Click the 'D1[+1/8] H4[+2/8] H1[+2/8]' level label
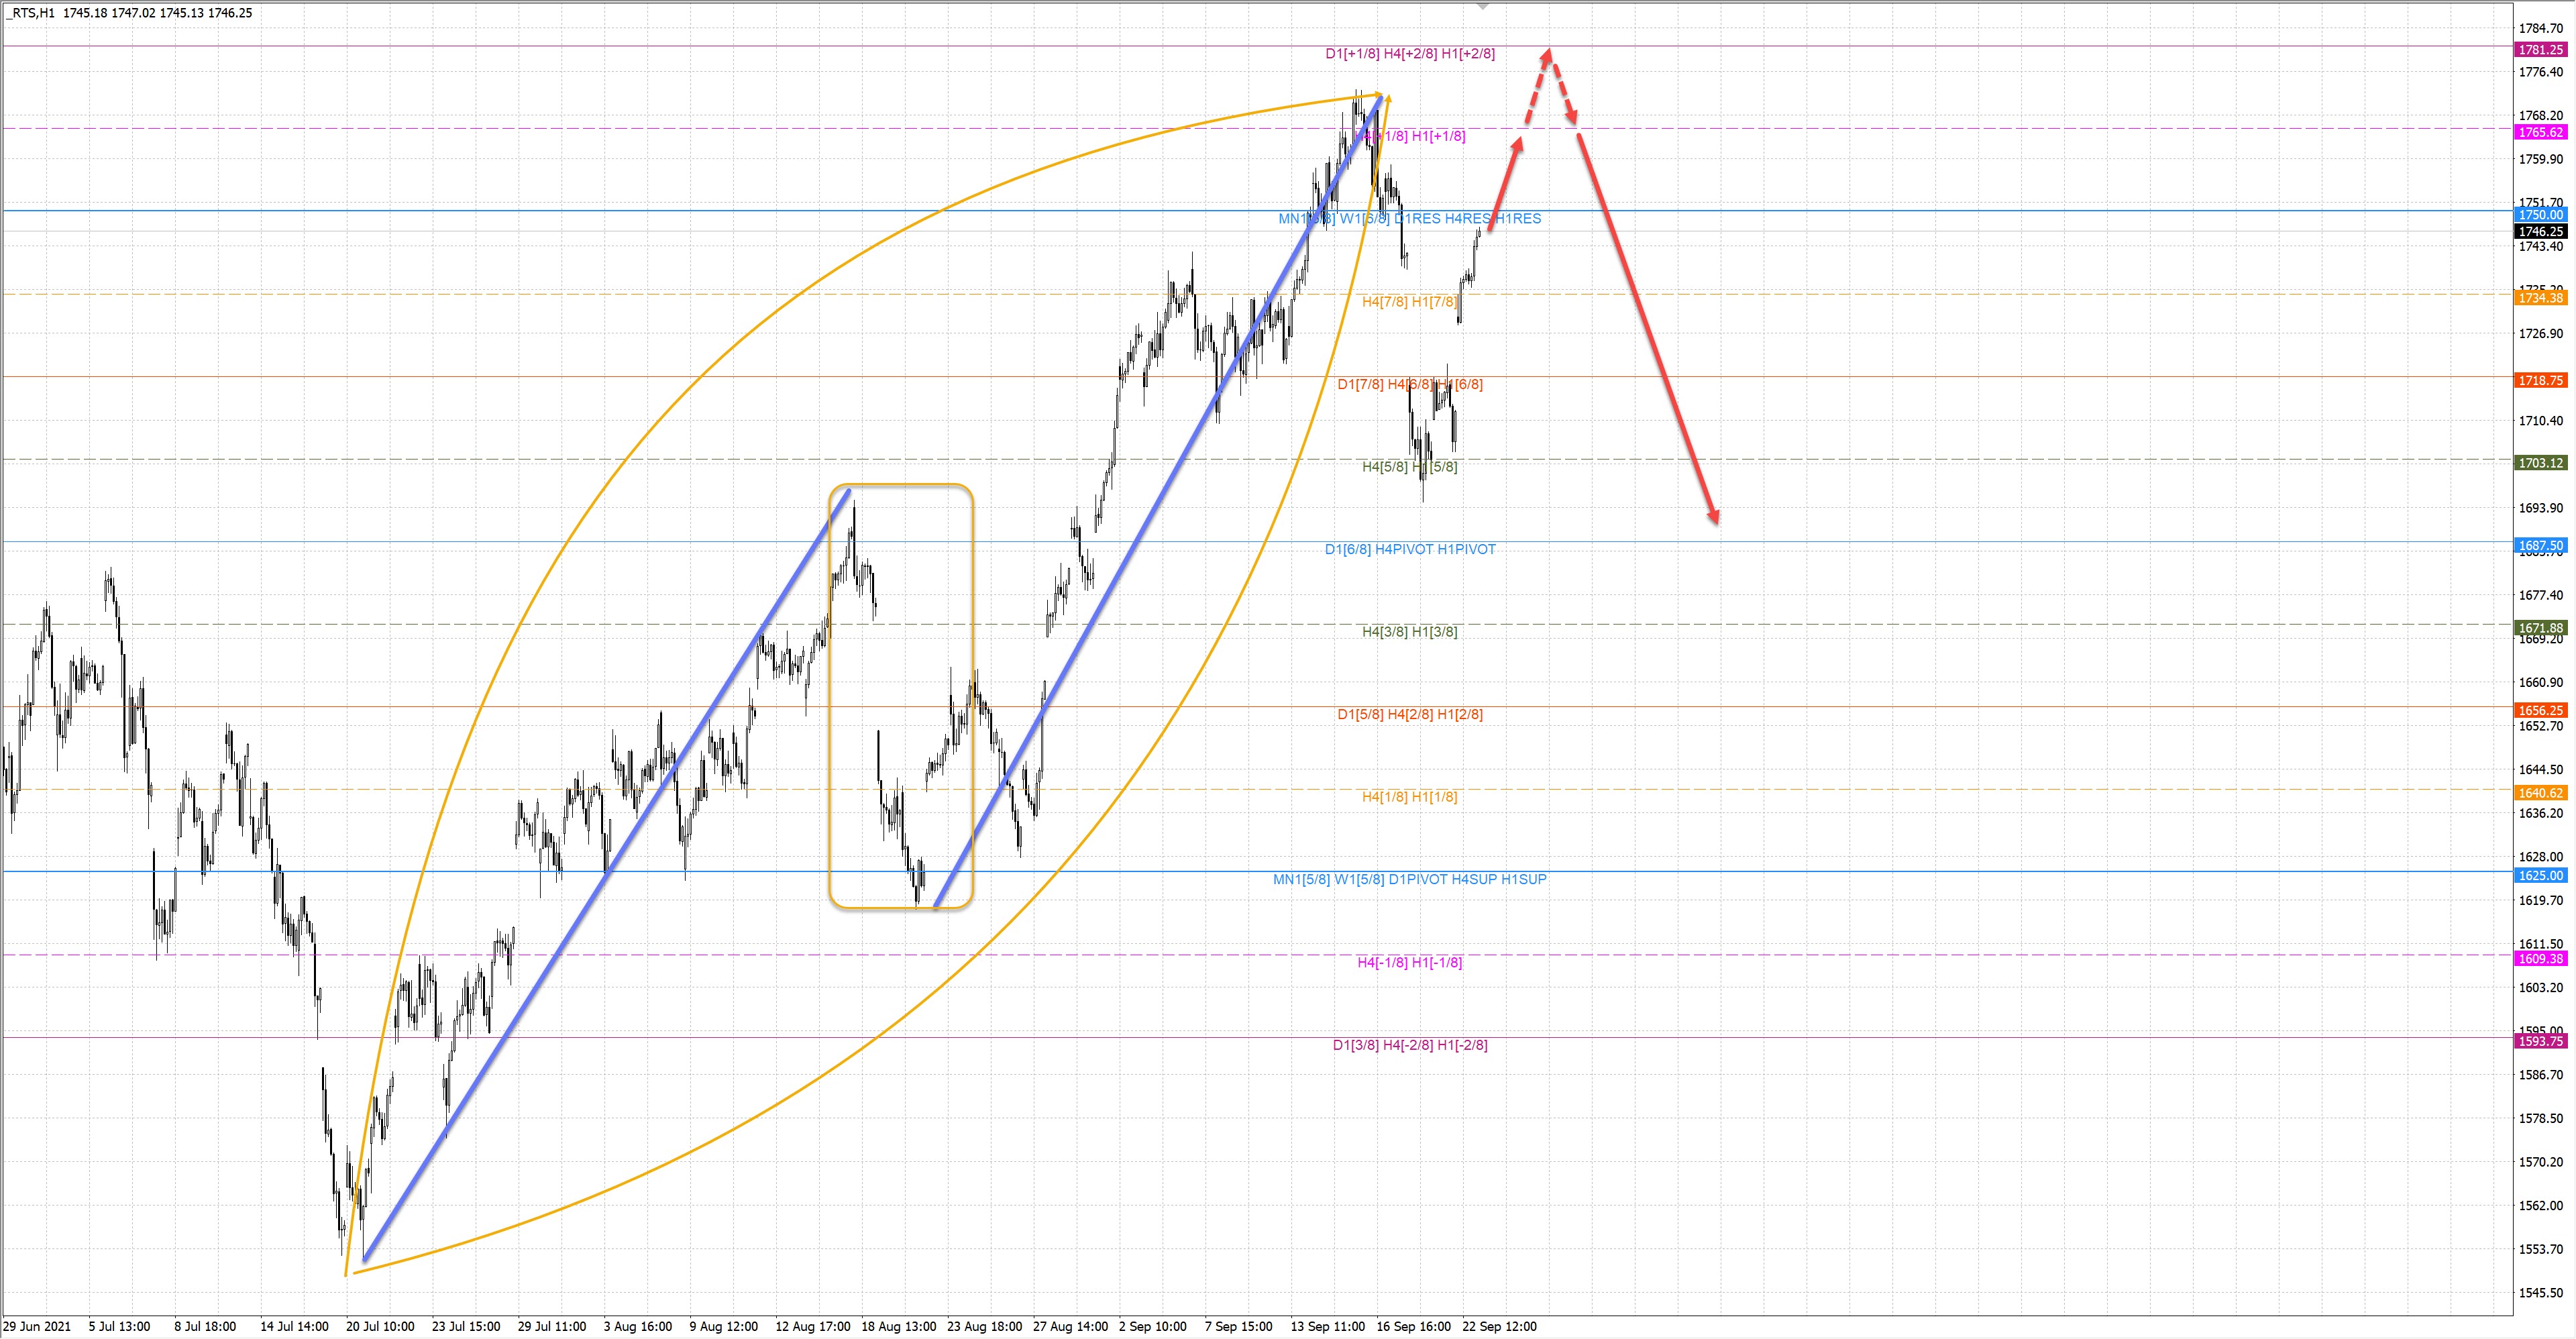2576x1339 pixels. point(1410,54)
